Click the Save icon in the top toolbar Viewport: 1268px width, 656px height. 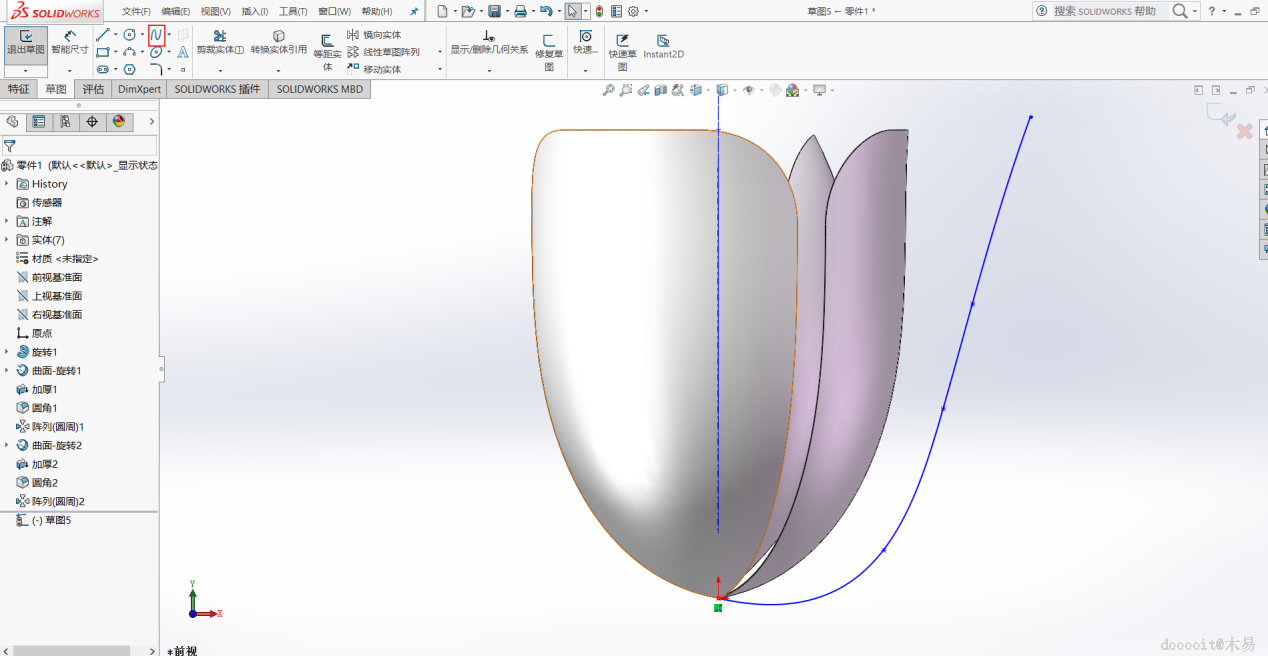tap(494, 11)
